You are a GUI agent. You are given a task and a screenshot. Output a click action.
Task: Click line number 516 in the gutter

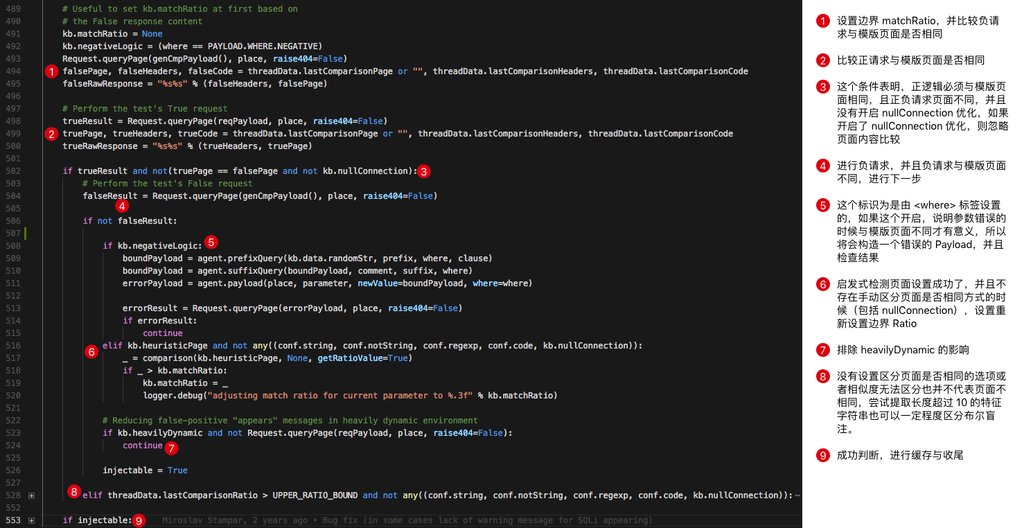click(13, 345)
